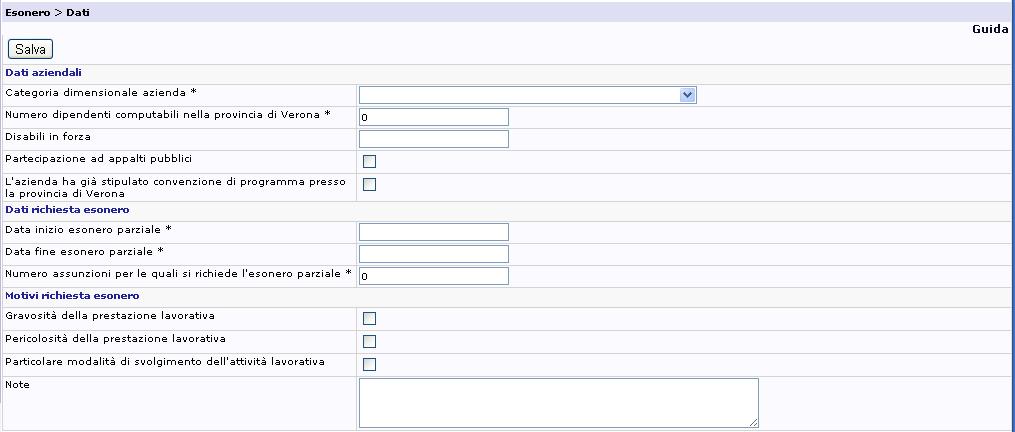1015x432 pixels.
Task: Open the Guida help link
Action: coord(989,30)
